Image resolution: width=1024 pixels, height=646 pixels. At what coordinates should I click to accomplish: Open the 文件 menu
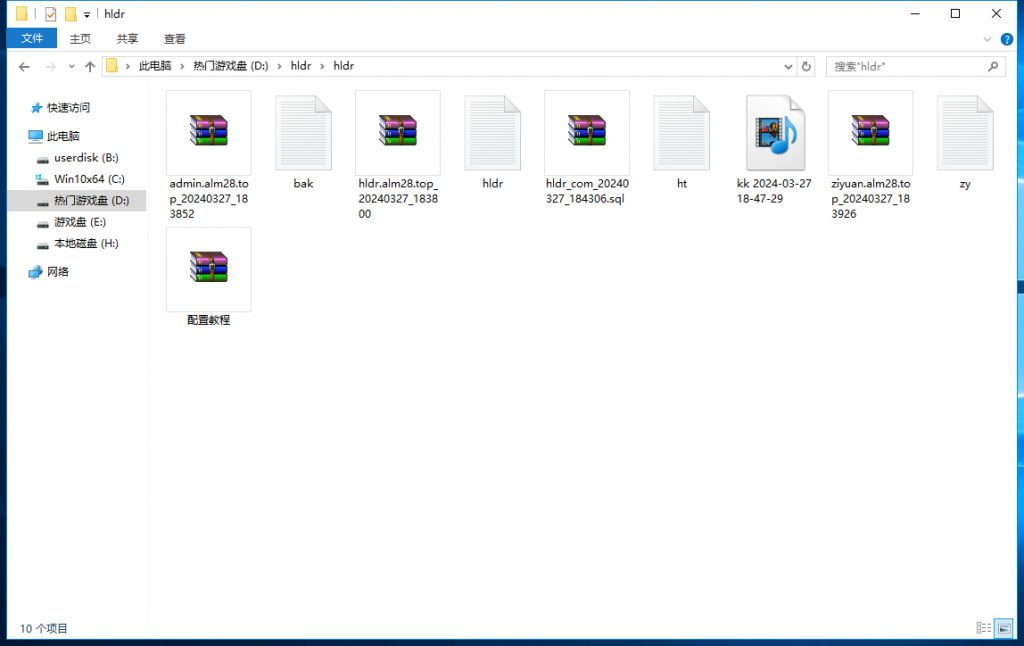pyautogui.click(x=32, y=39)
